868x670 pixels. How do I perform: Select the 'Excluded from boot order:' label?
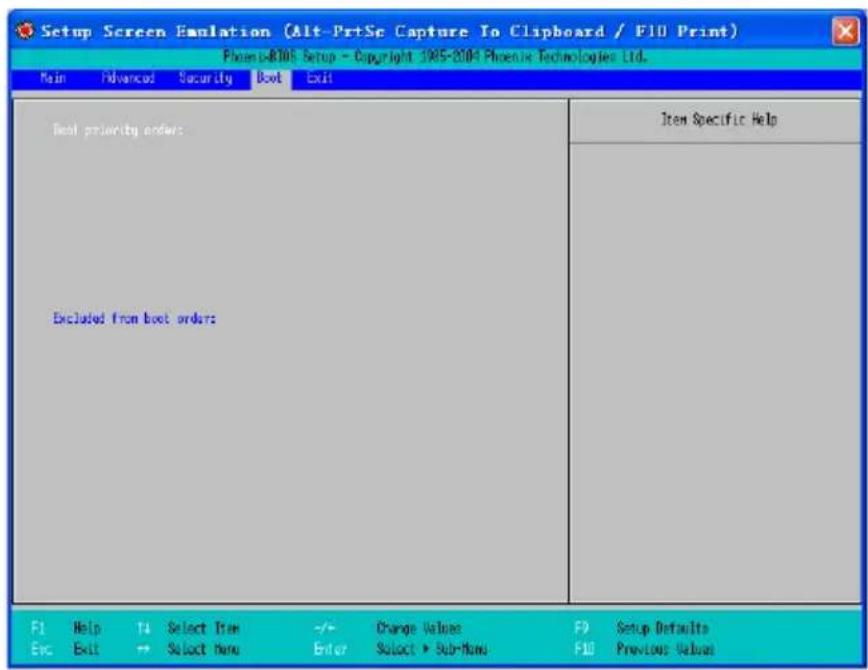(x=135, y=318)
